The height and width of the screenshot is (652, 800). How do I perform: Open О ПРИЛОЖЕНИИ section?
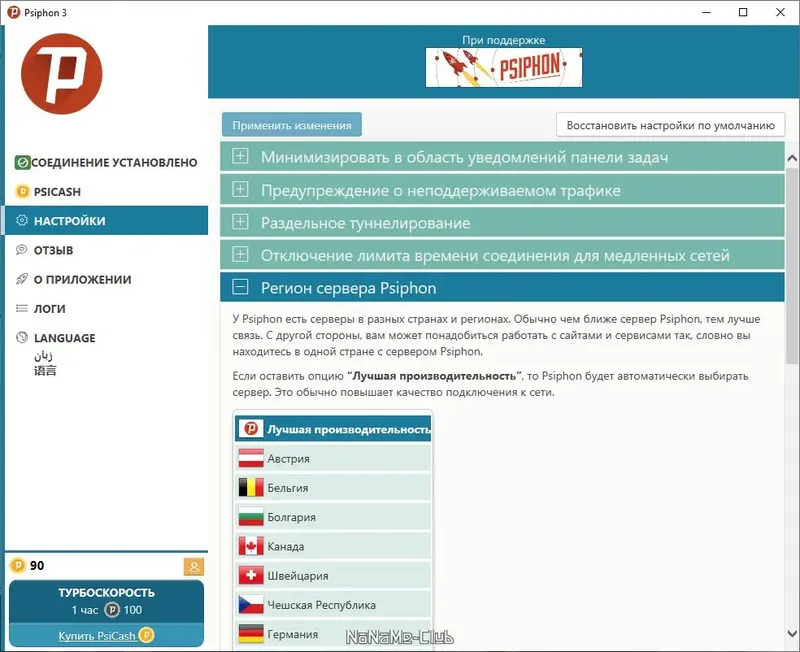pos(106,279)
